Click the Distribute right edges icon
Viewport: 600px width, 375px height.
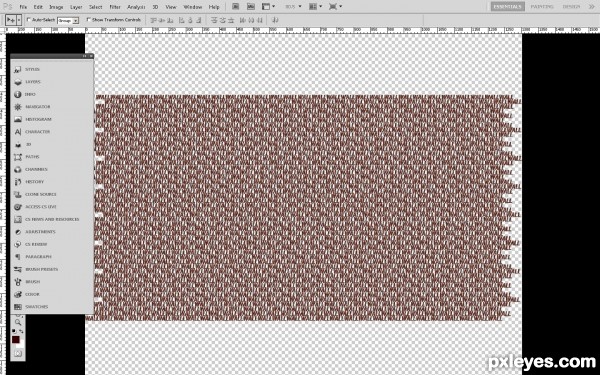[260, 20]
